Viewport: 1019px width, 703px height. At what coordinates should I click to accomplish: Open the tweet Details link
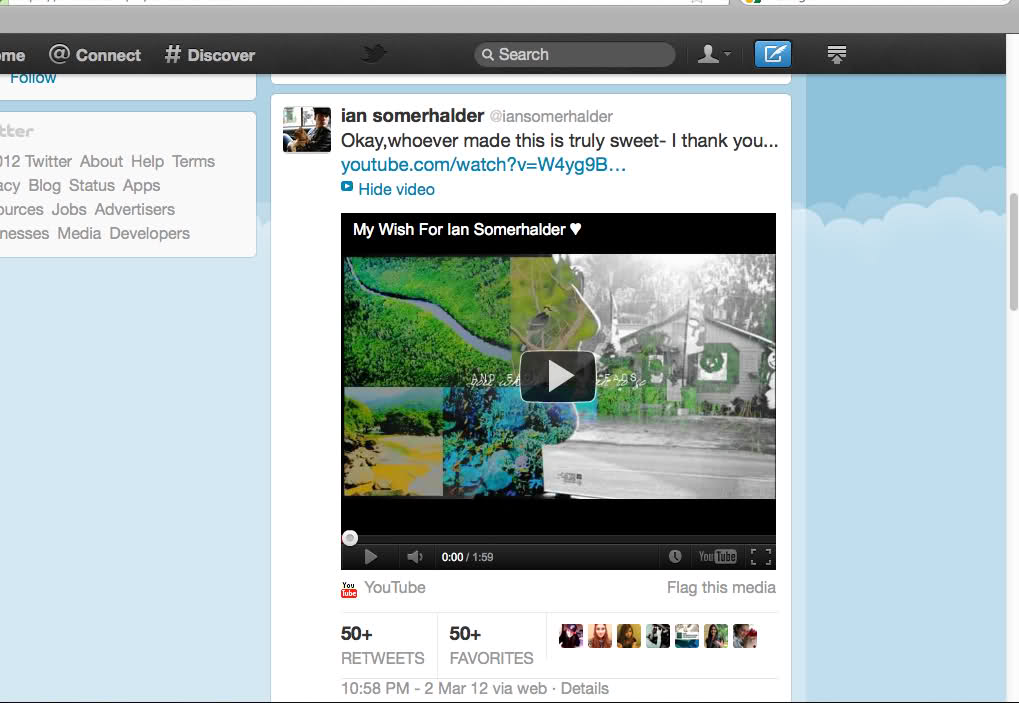585,689
